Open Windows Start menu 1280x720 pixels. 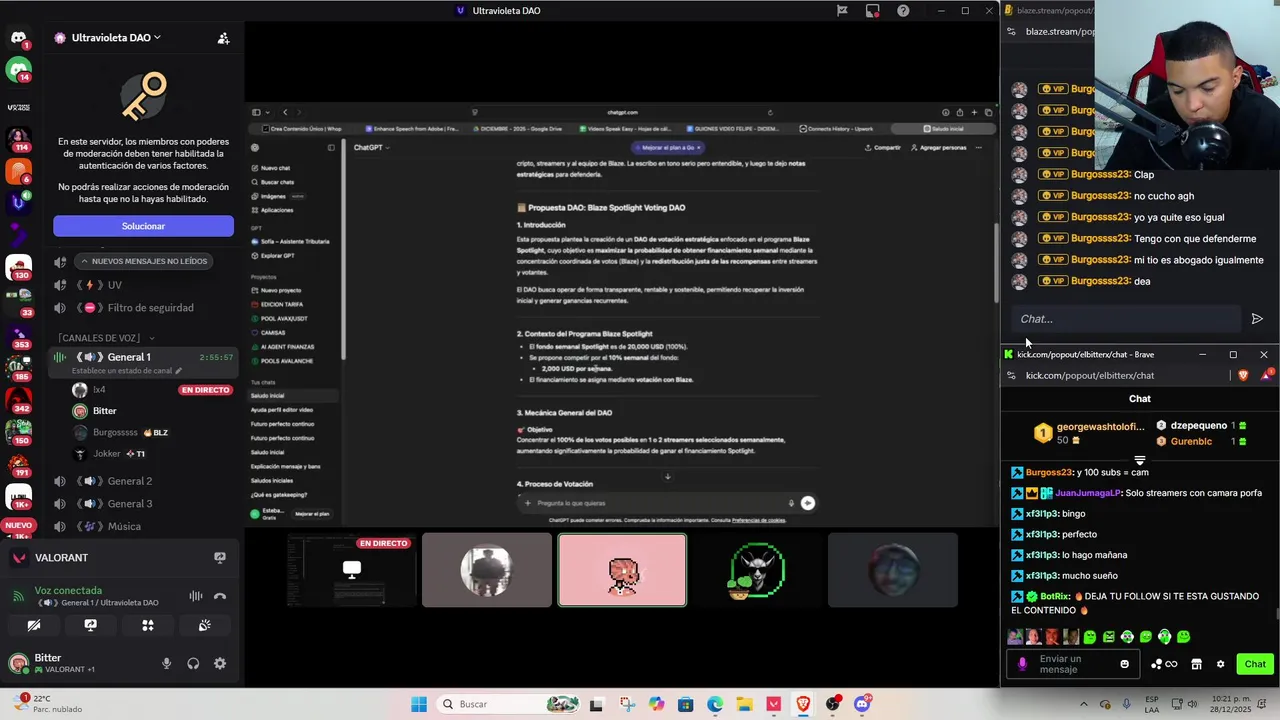click(x=419, y=704)
